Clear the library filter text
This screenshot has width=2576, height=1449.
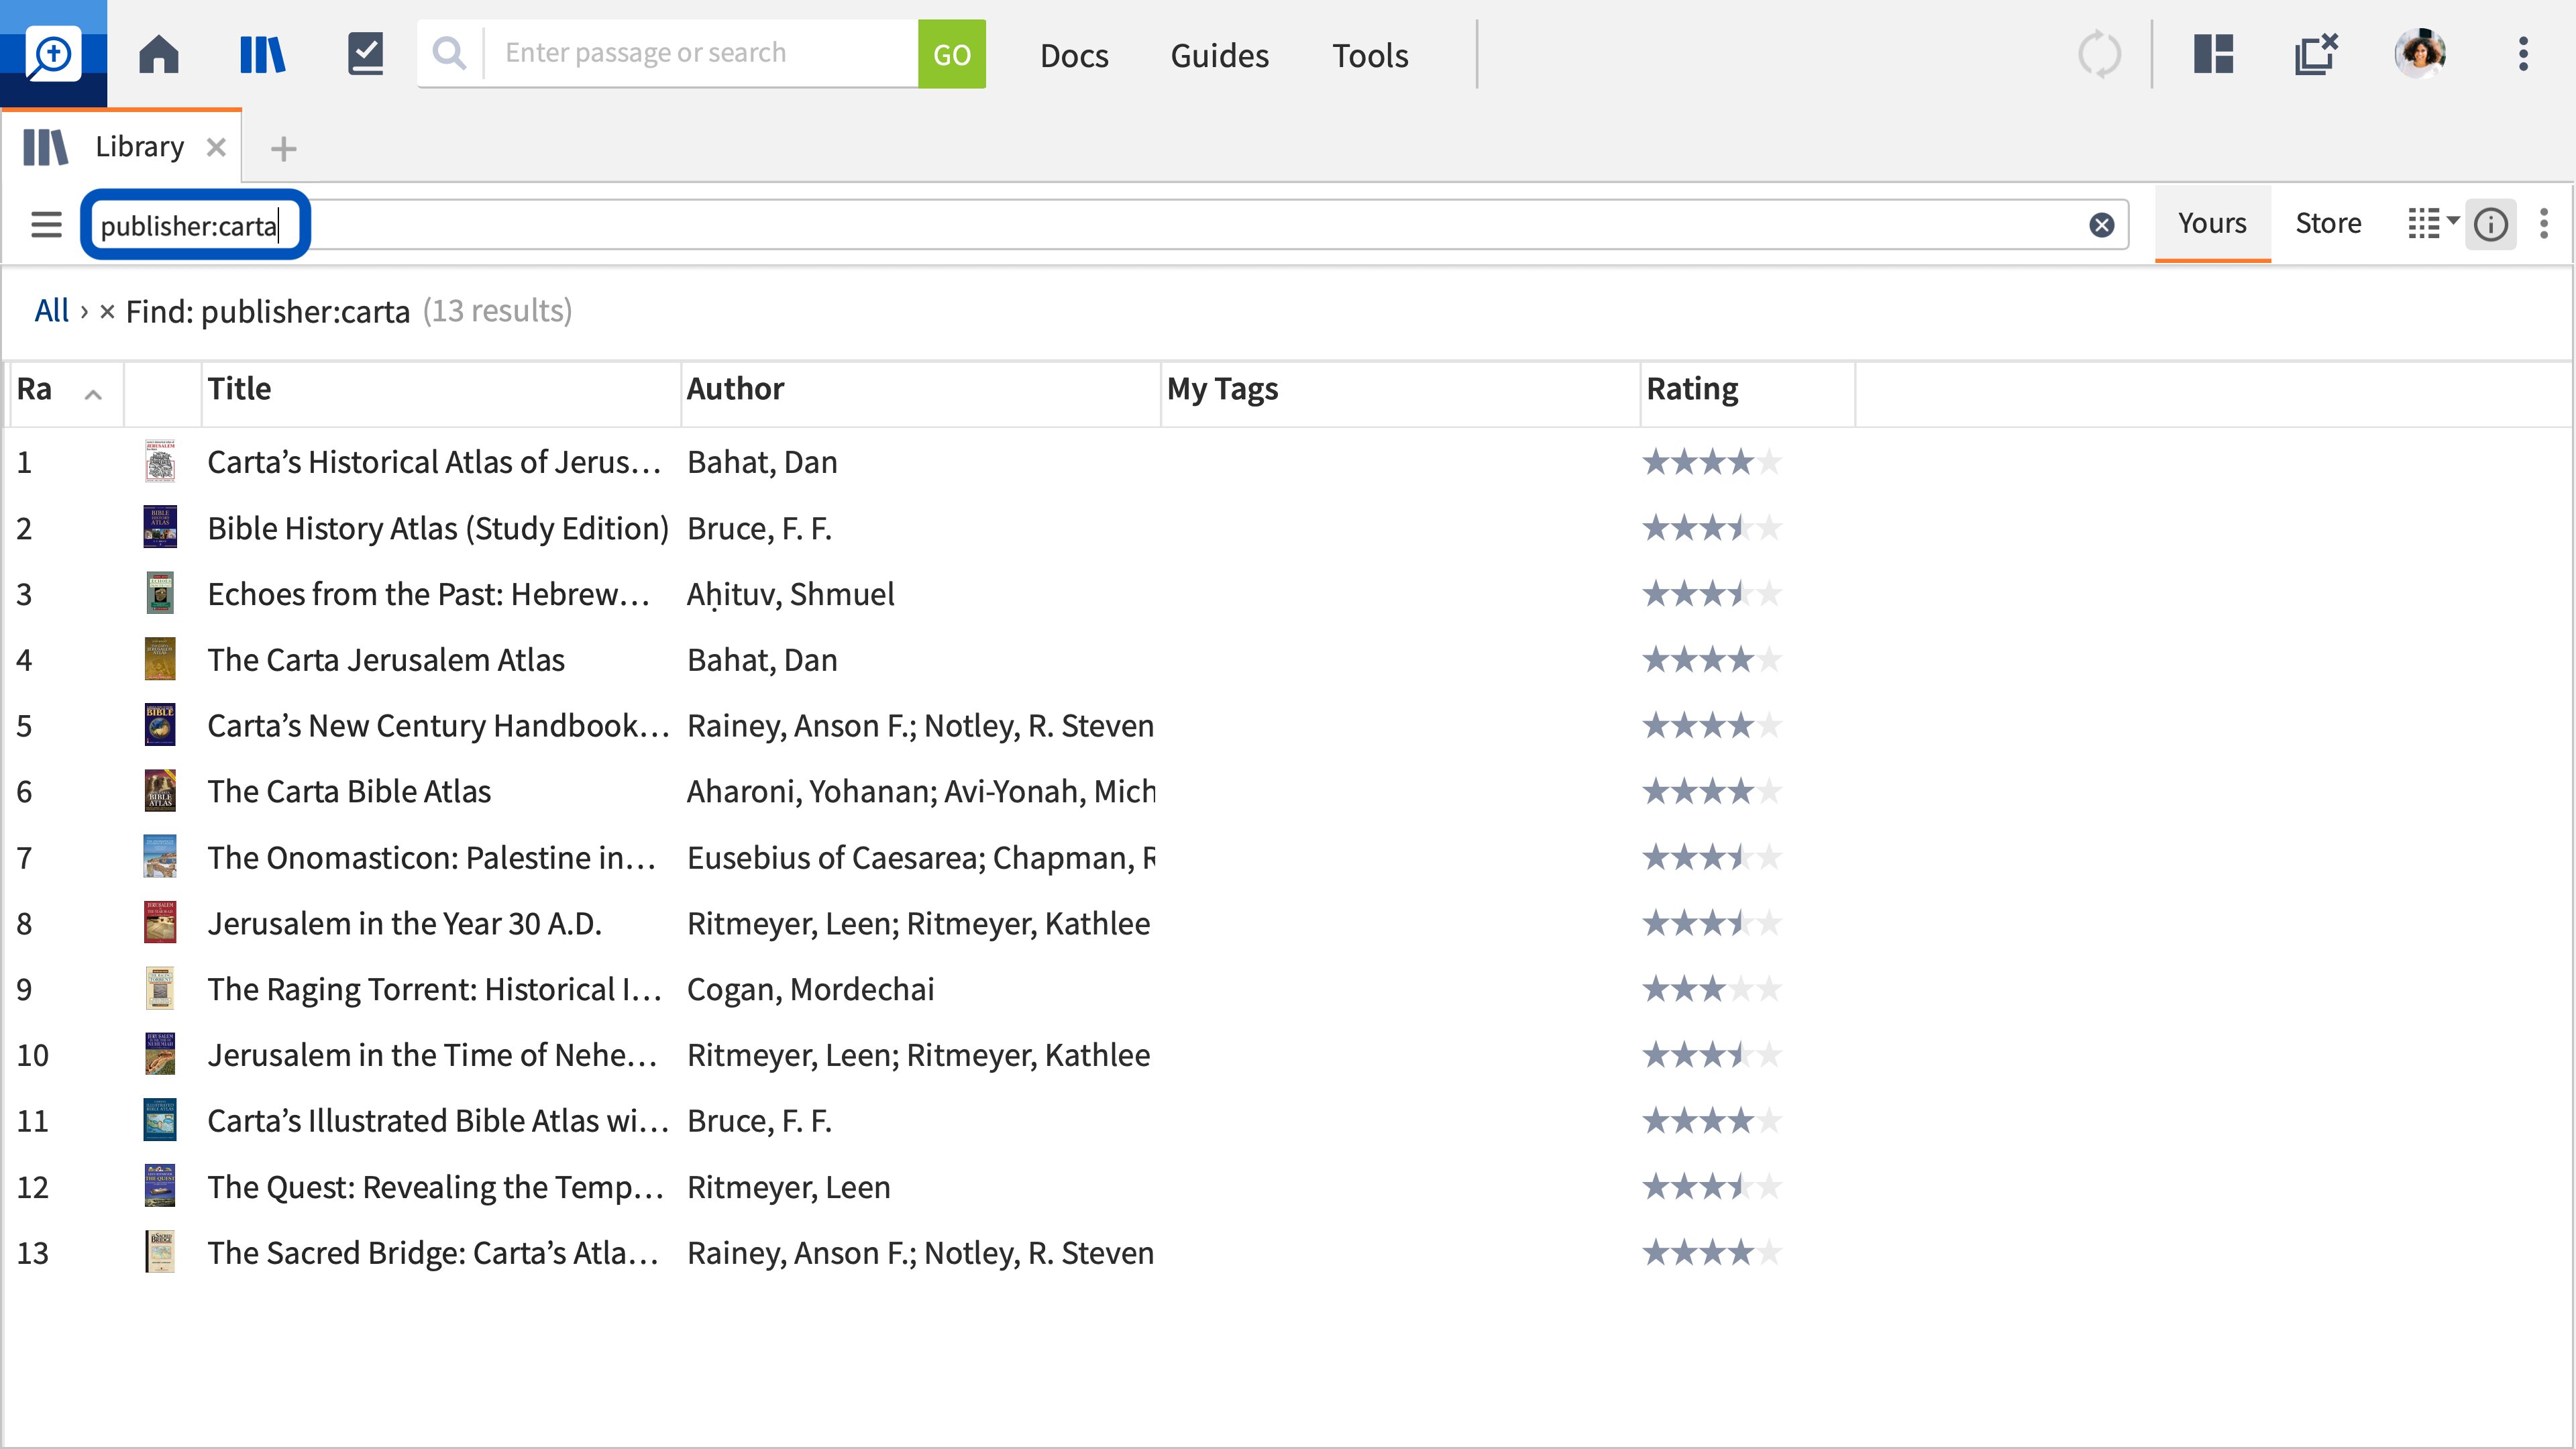coord(2102,225)
